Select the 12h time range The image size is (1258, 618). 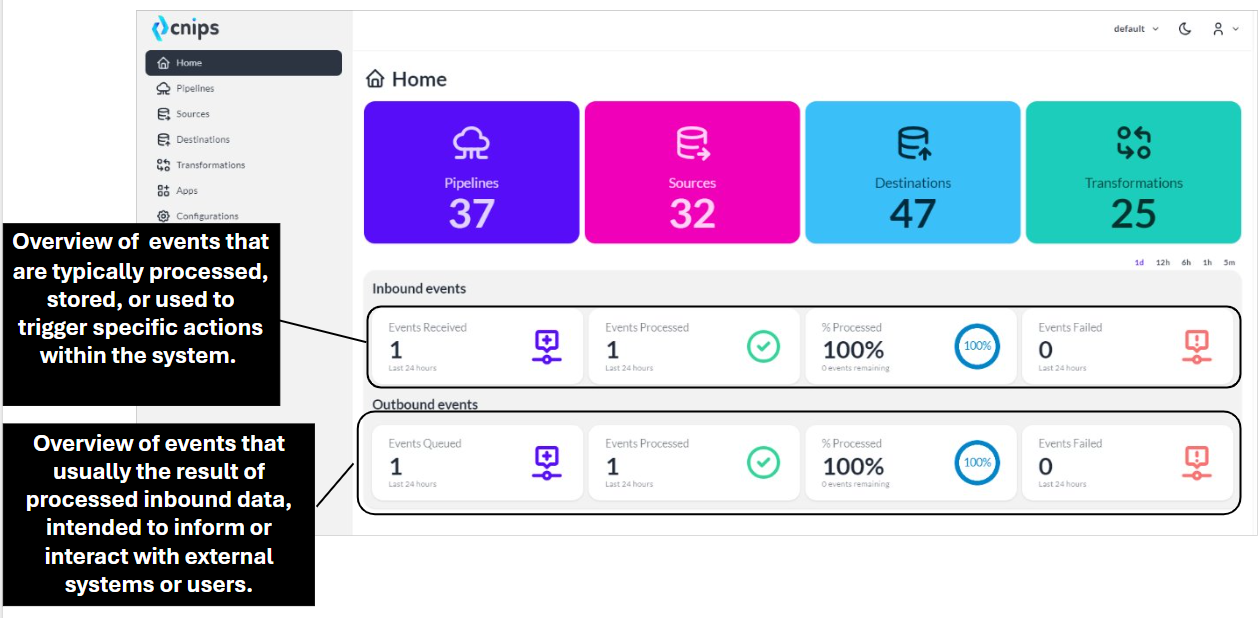(1163, 262)
